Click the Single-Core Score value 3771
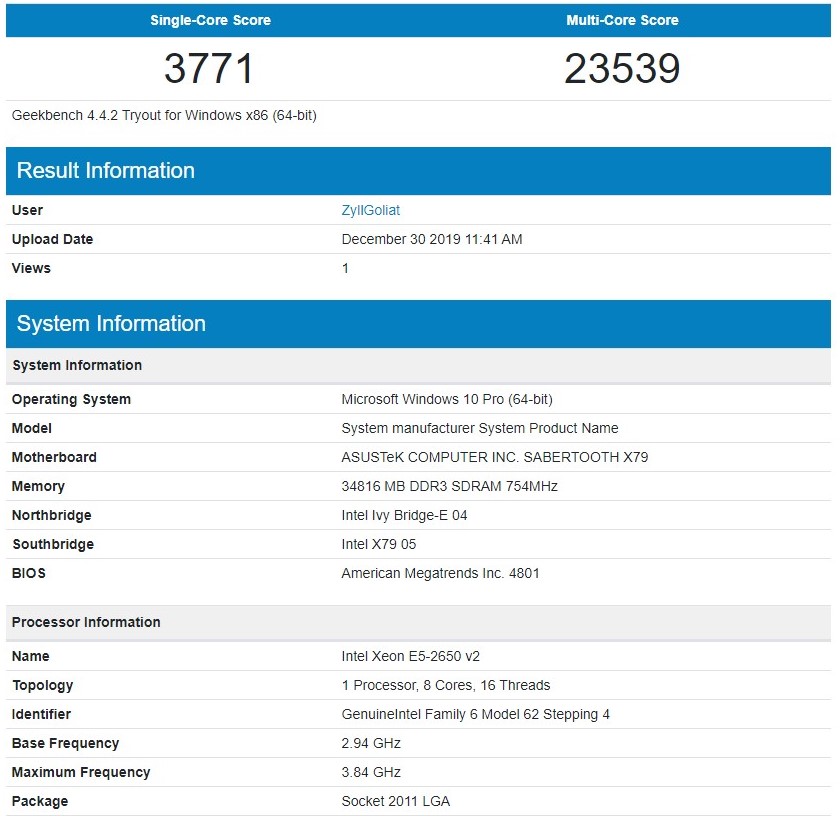840x816 pixels. 209,69
